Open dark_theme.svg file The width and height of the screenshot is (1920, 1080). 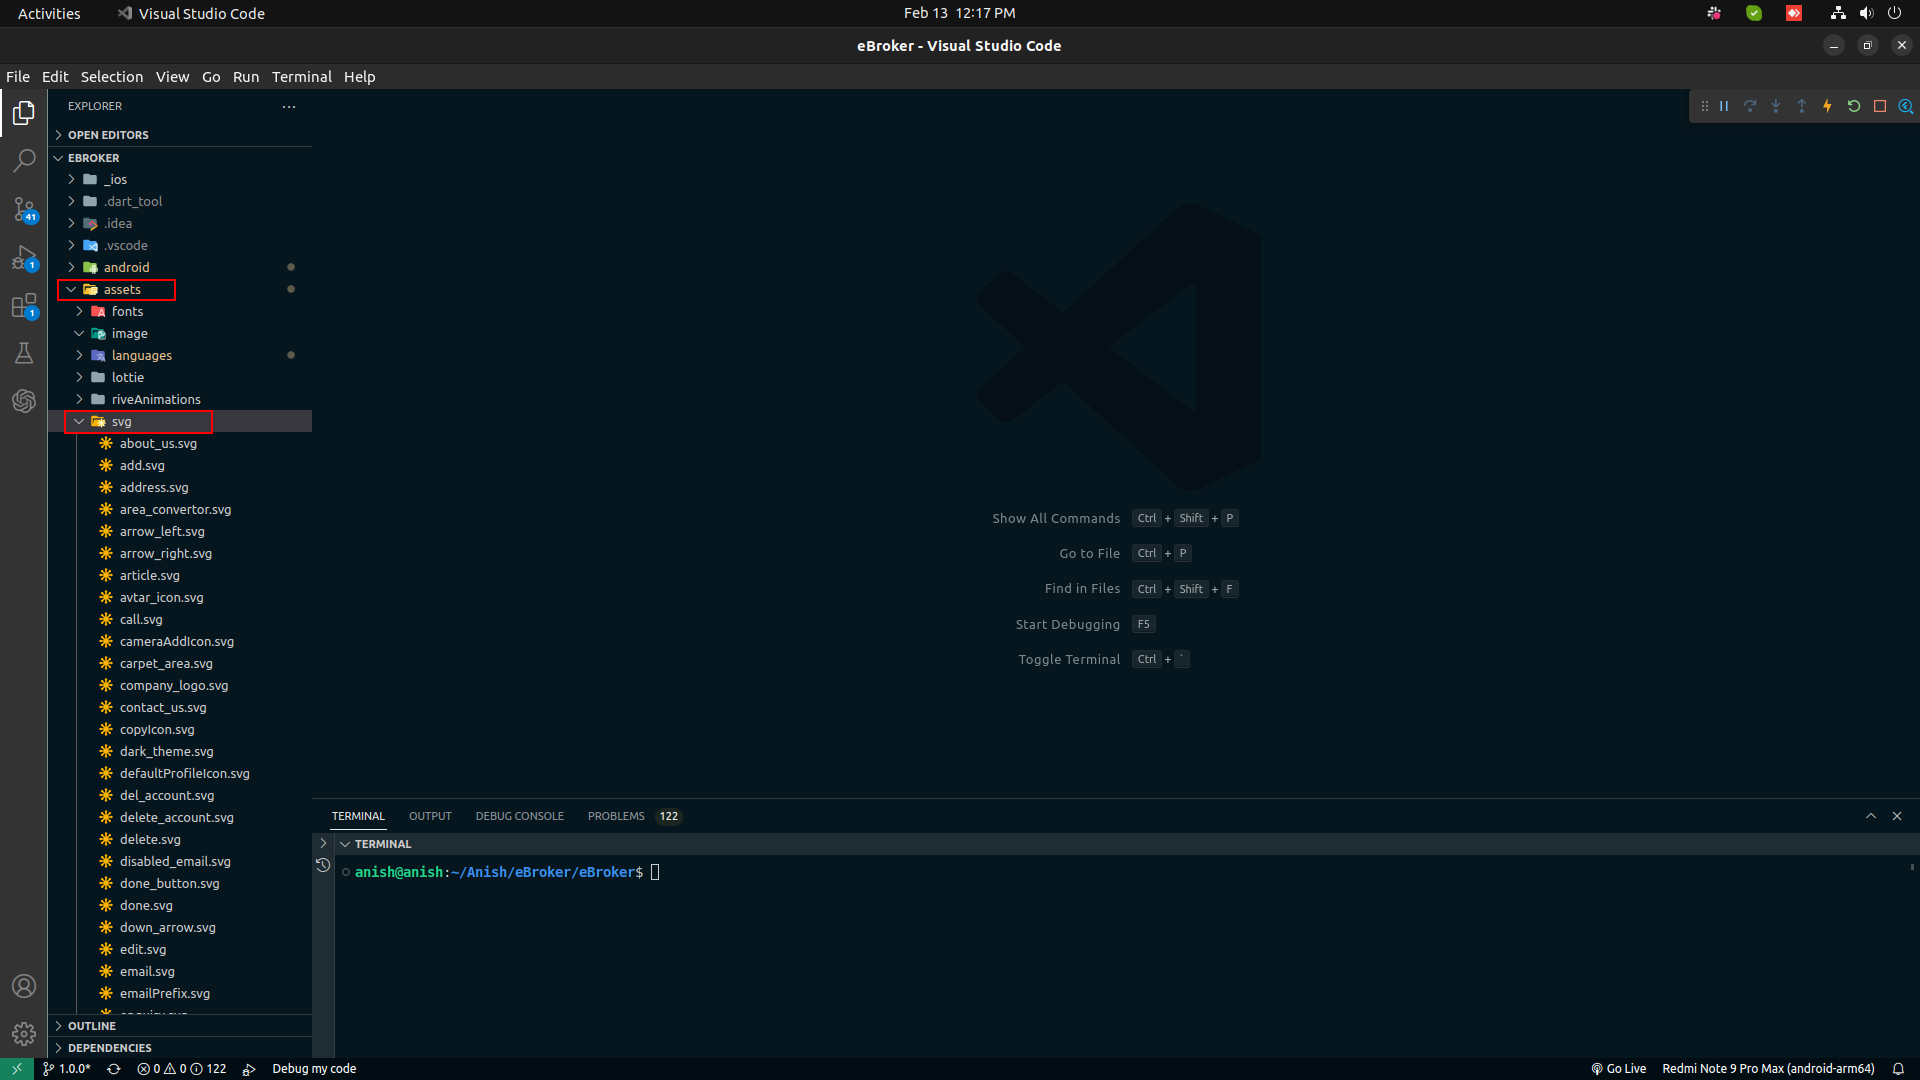[180, 751]
